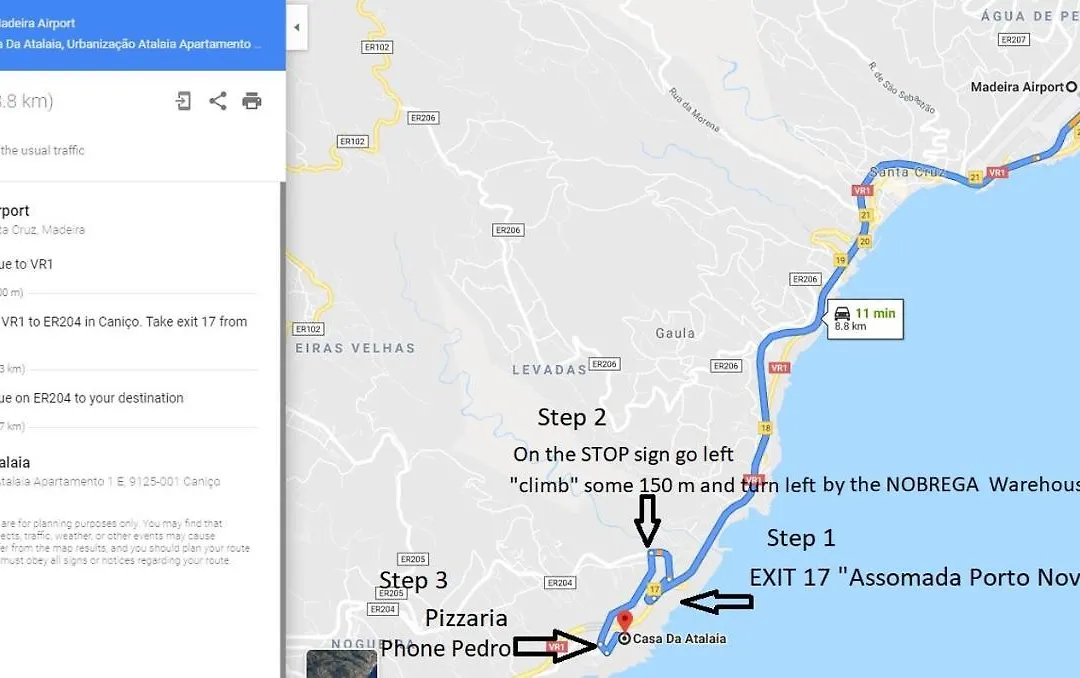Viewport: 1080px width, 678px height.
Task: Click the ER102 road shield near Eiras Velhas
Action: pos(309,329)
